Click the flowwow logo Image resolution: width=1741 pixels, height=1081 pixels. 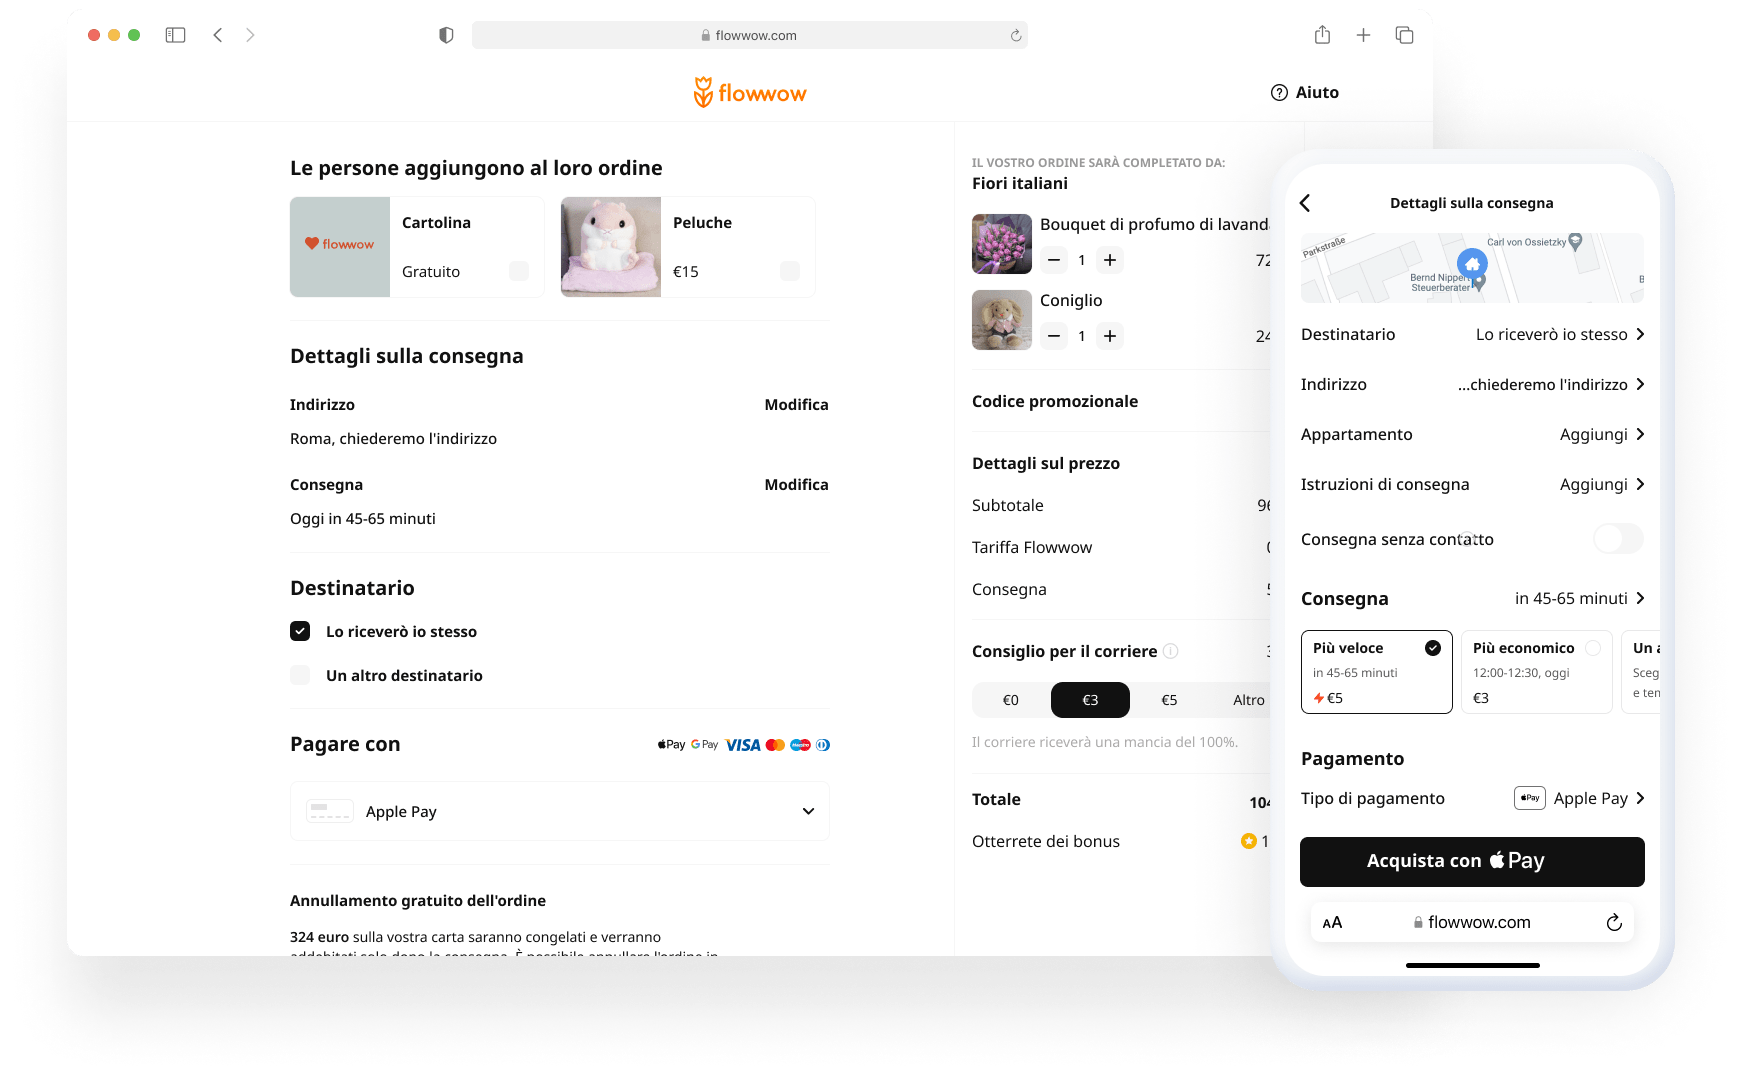[x=750, y=92]
